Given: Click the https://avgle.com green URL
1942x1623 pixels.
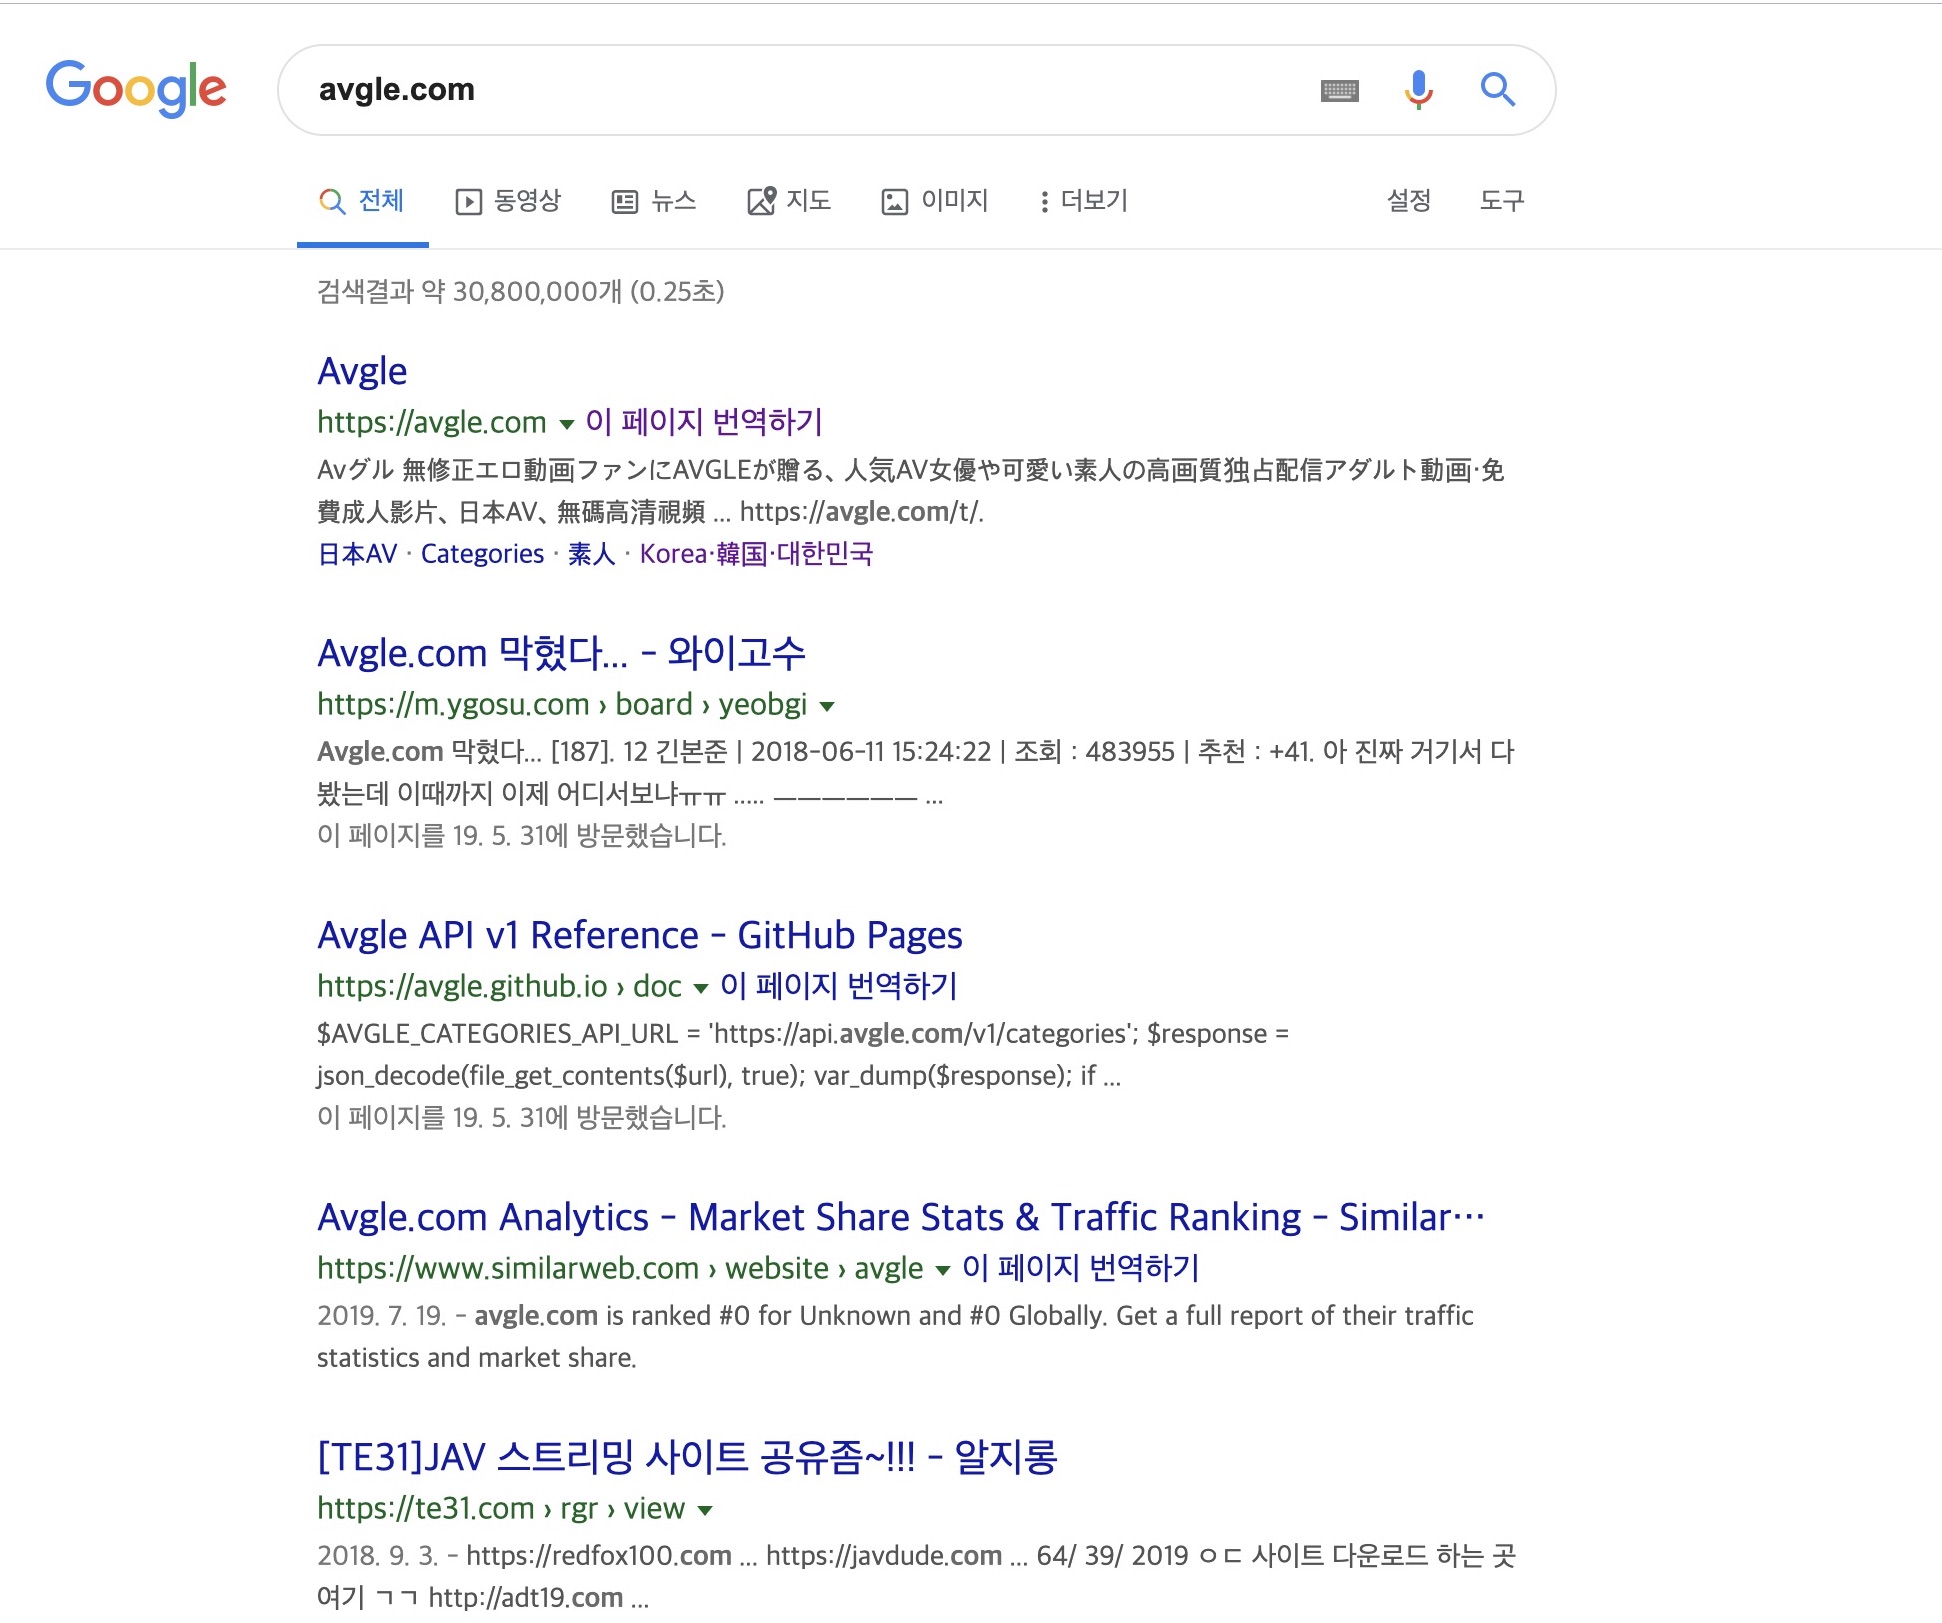Looking at the screenshot, I should (432, 422).
